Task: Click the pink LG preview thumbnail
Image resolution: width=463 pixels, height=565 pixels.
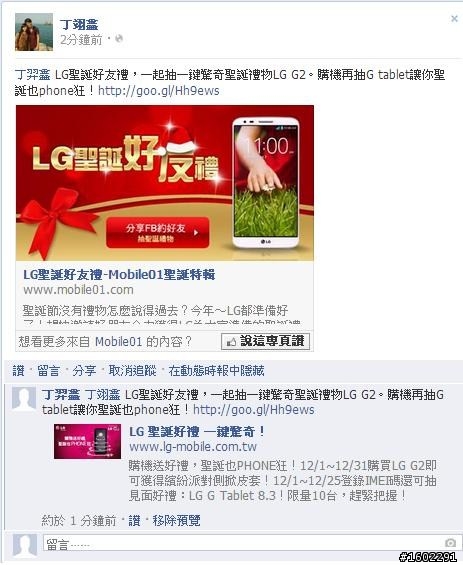Action: pos(88,441)
